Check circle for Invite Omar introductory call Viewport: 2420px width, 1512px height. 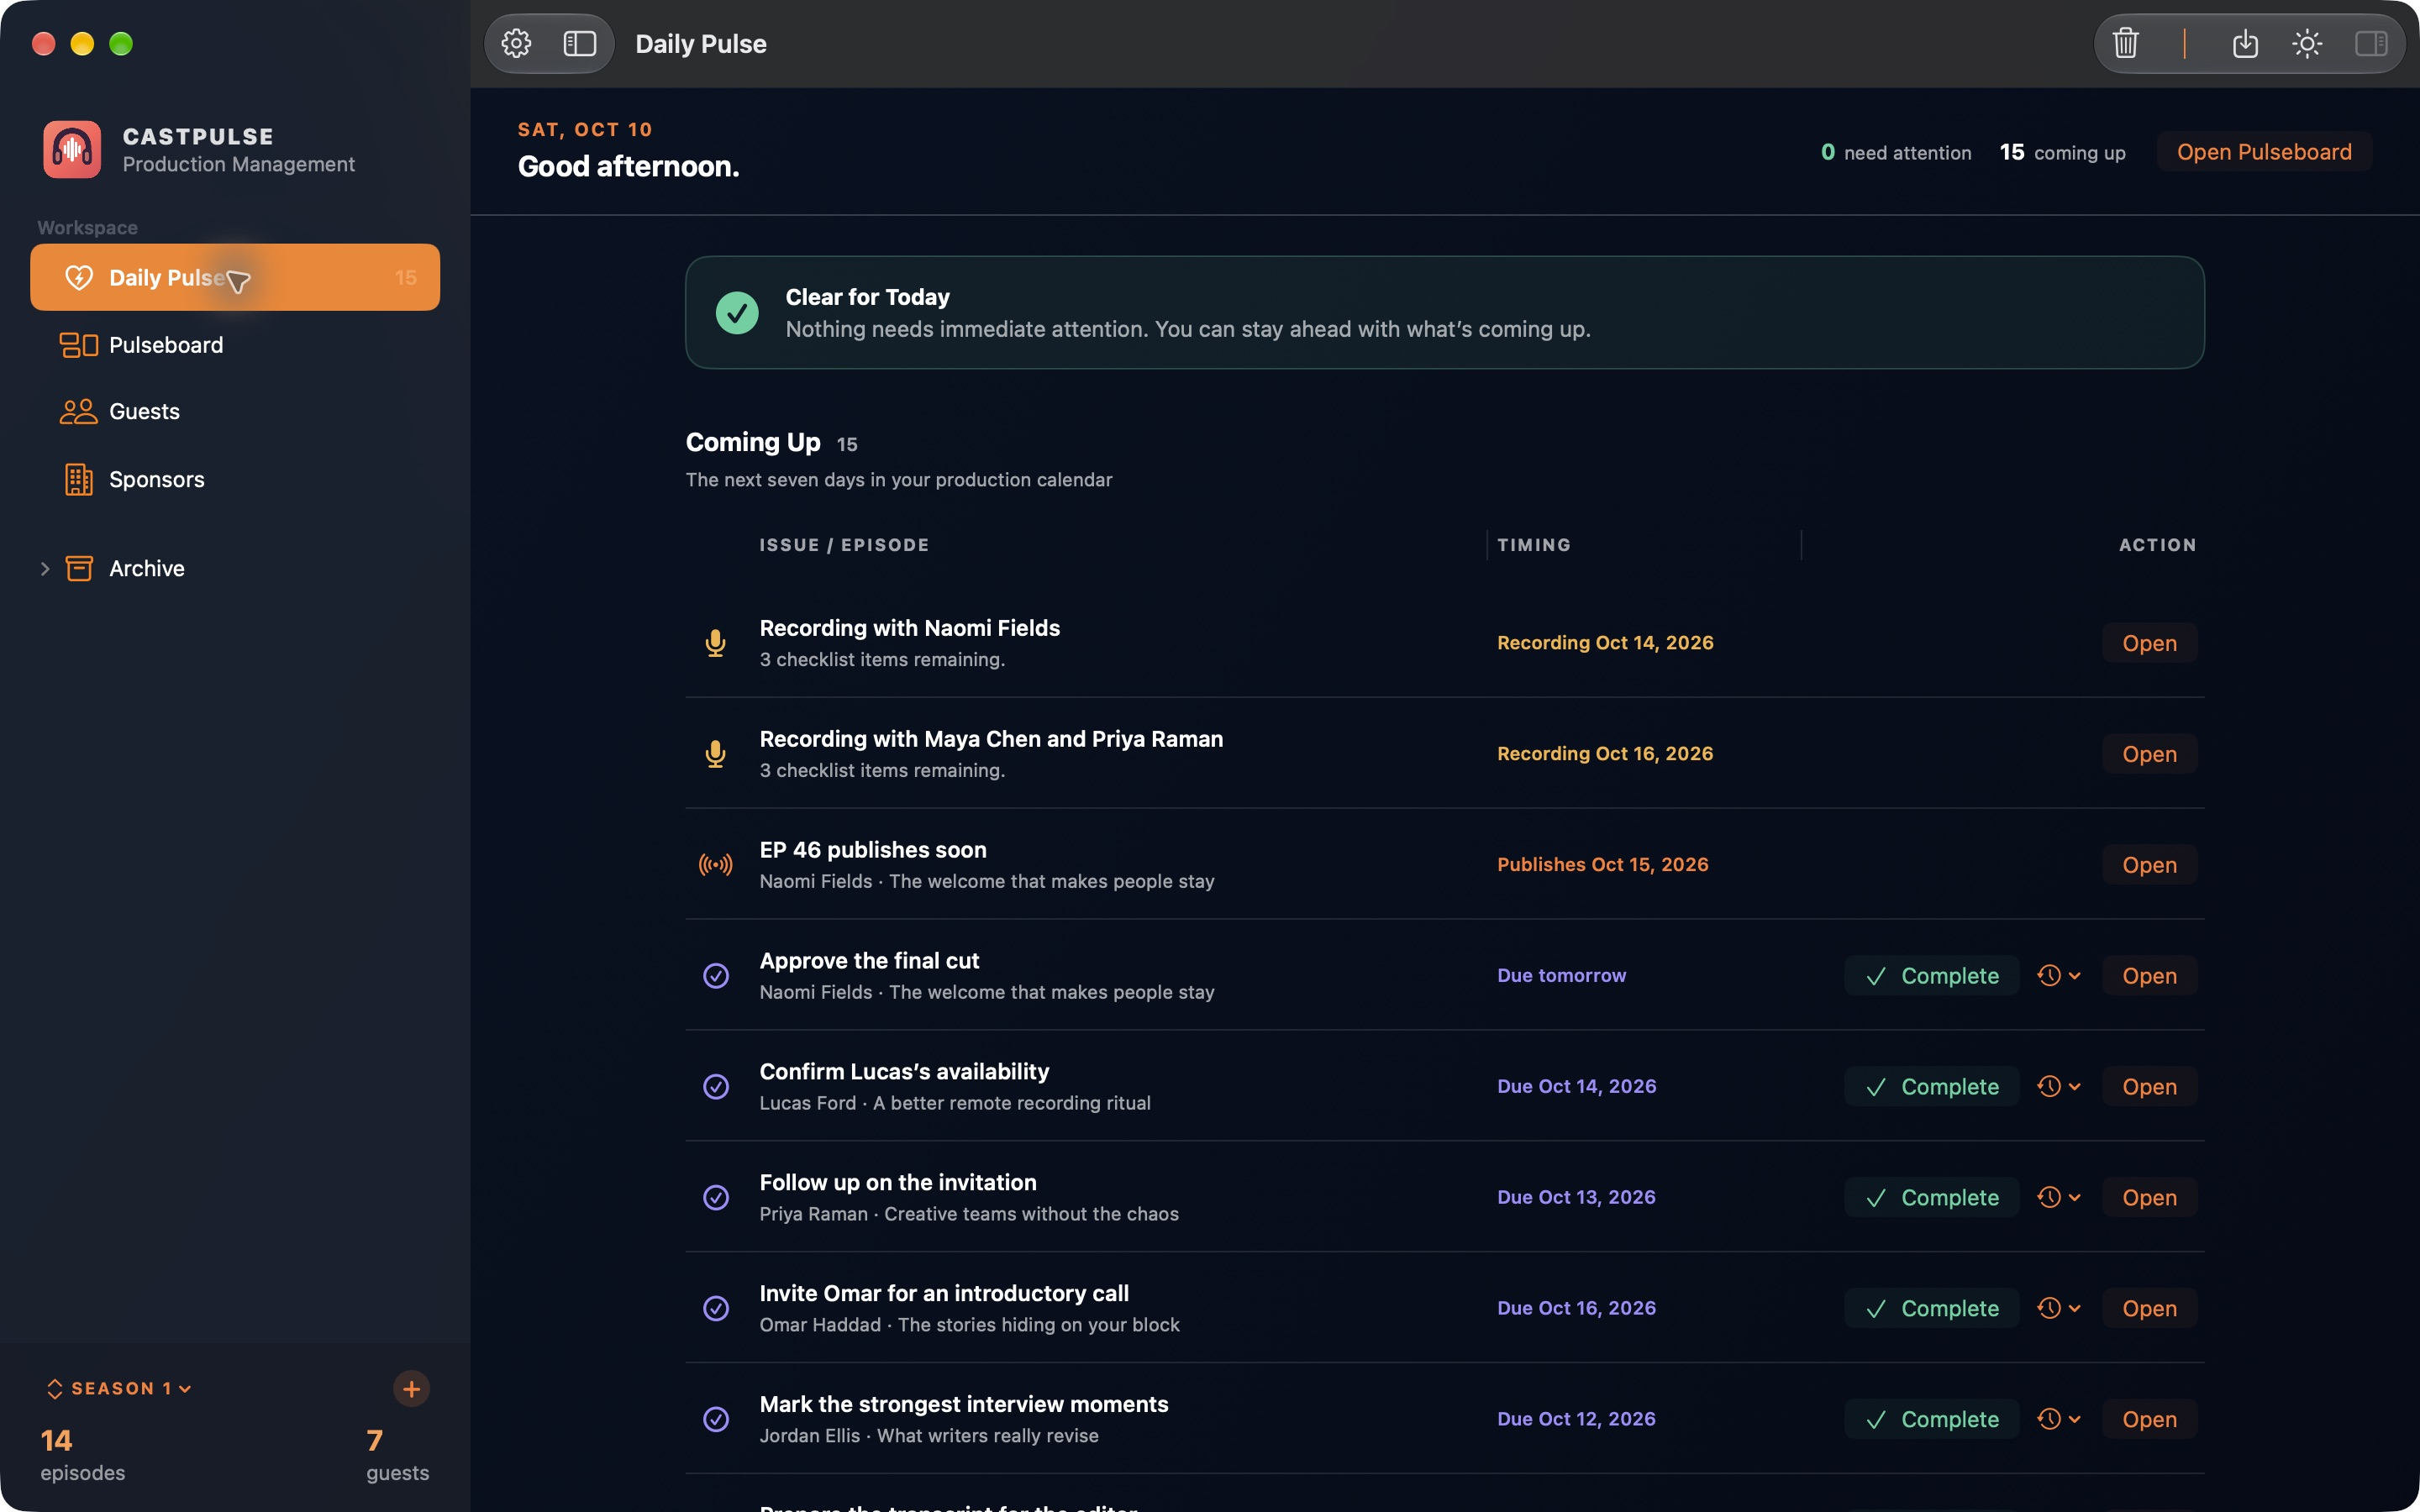tap(716, 1309)
